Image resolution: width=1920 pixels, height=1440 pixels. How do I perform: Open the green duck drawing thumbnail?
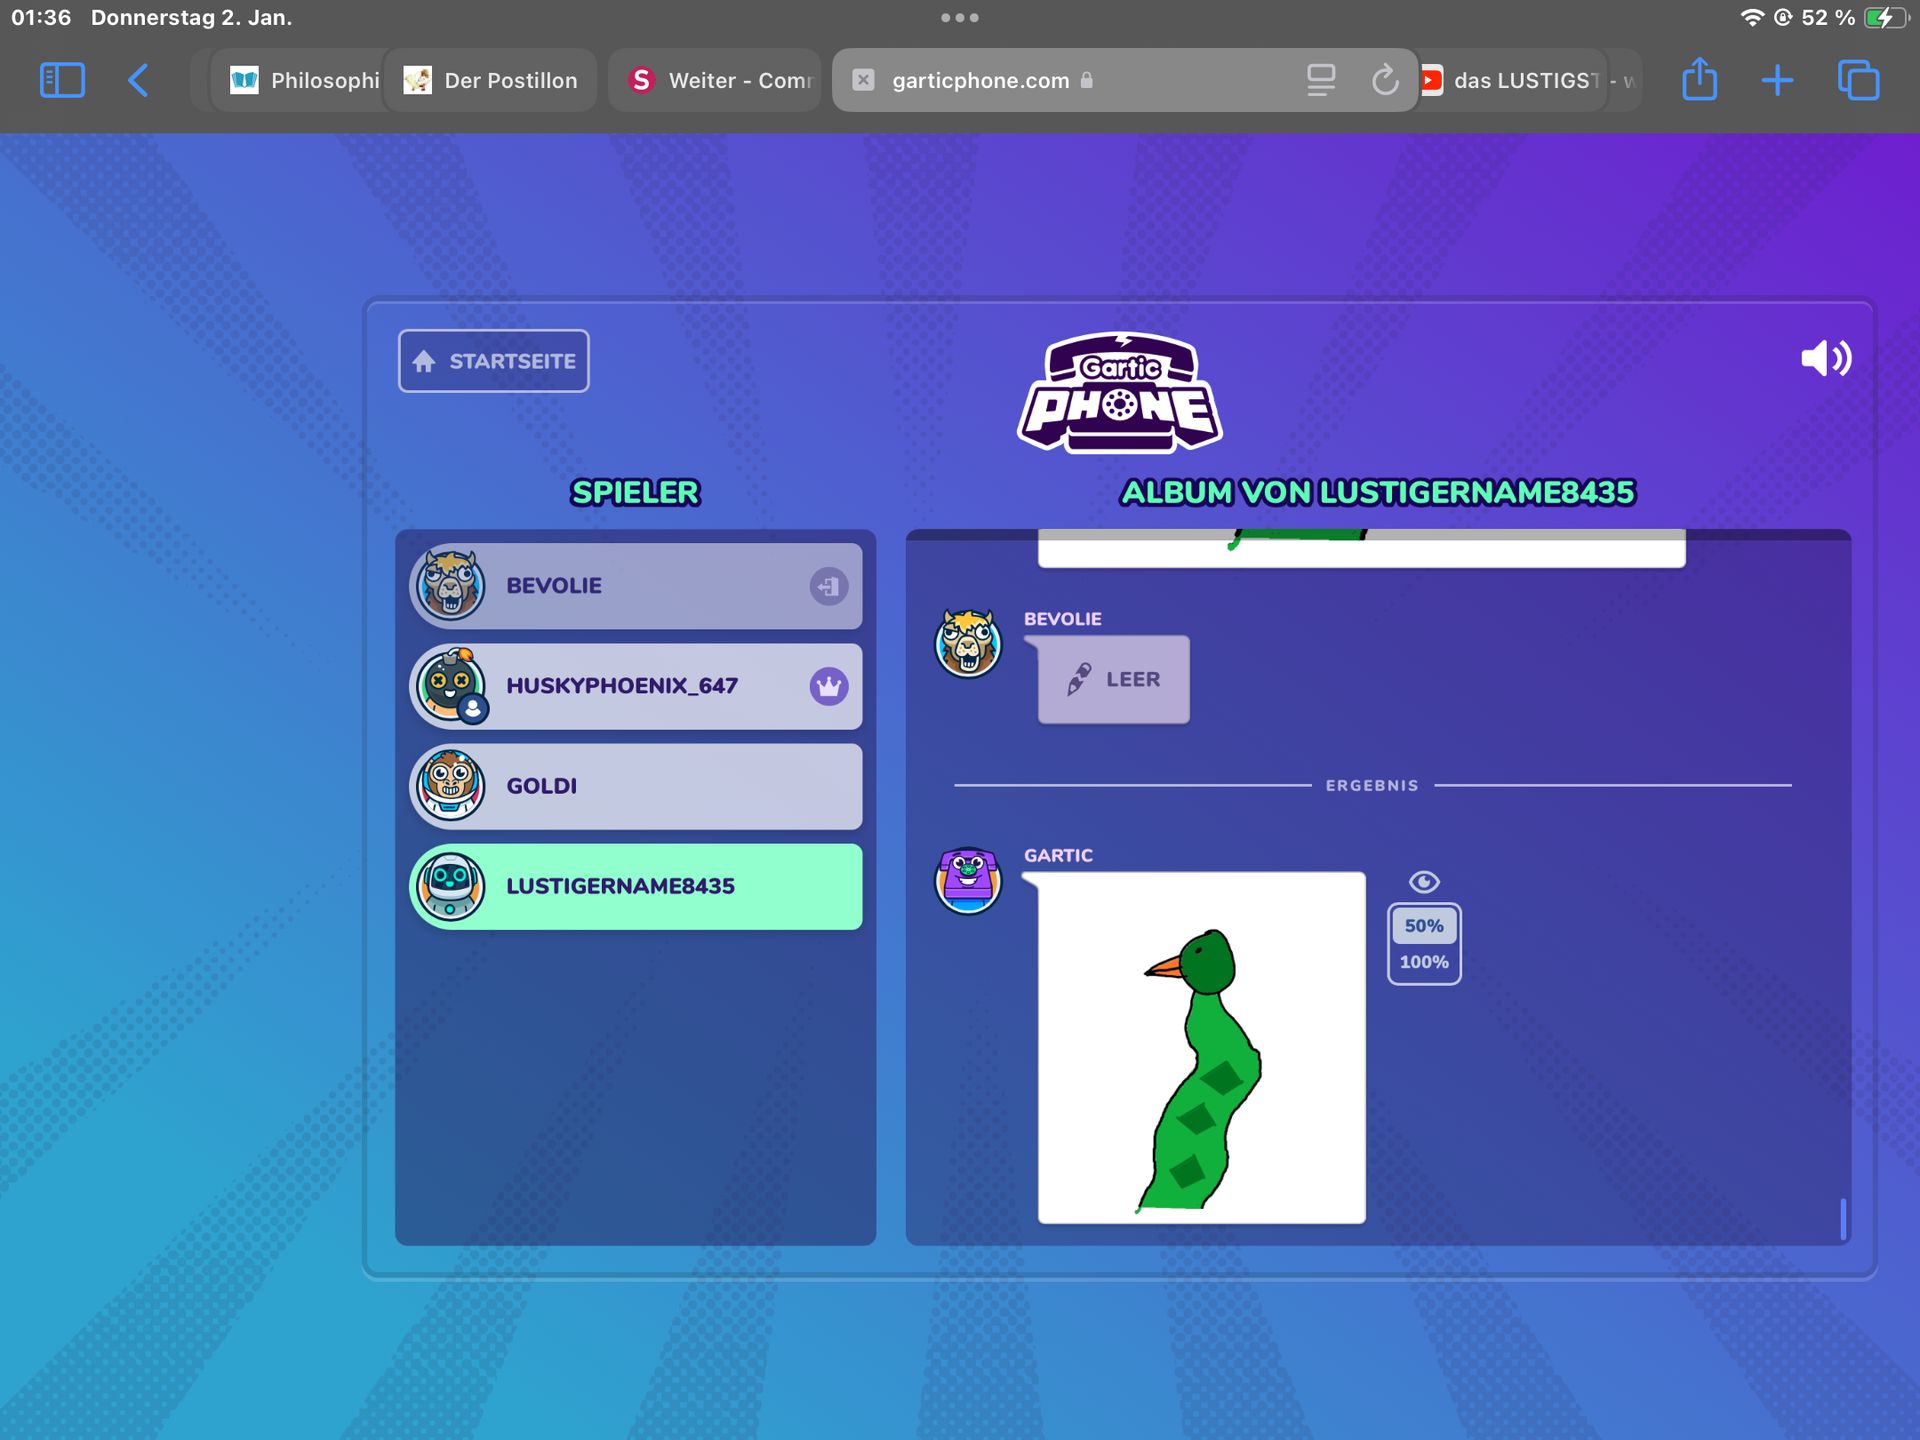(x=1201, y=1047)
